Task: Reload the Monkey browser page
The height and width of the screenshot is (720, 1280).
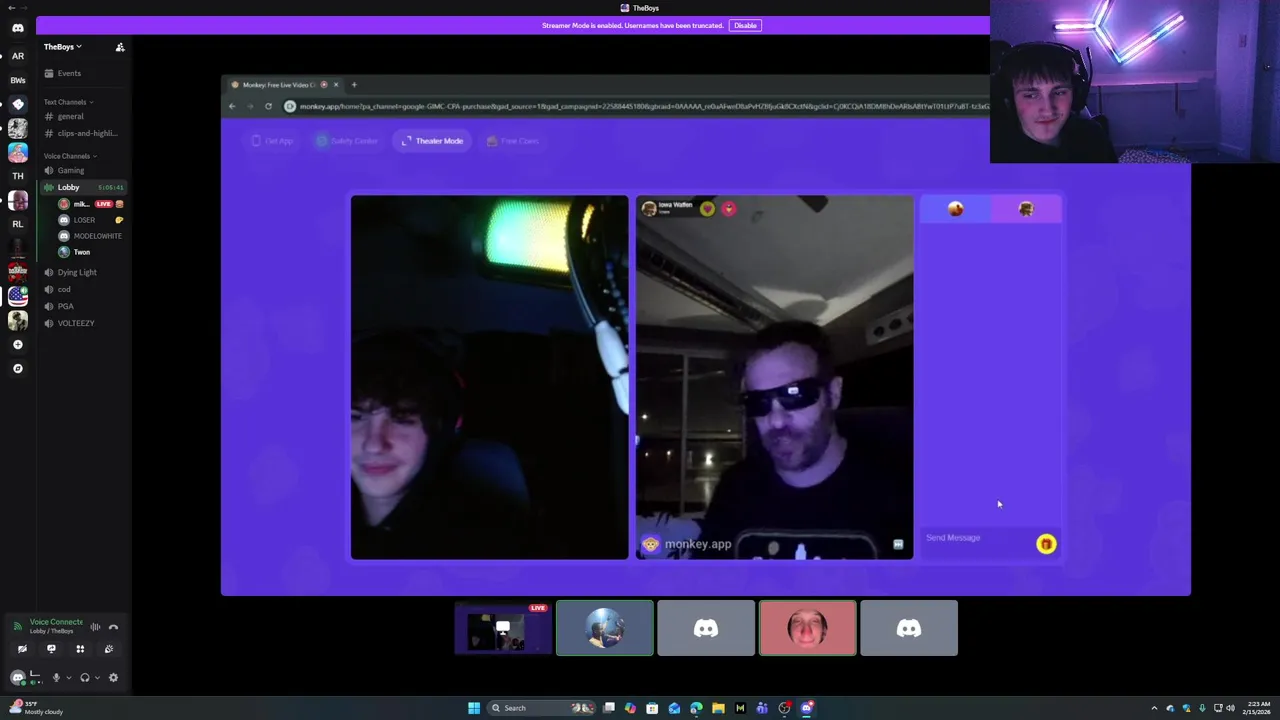Action: coord(268,106)
